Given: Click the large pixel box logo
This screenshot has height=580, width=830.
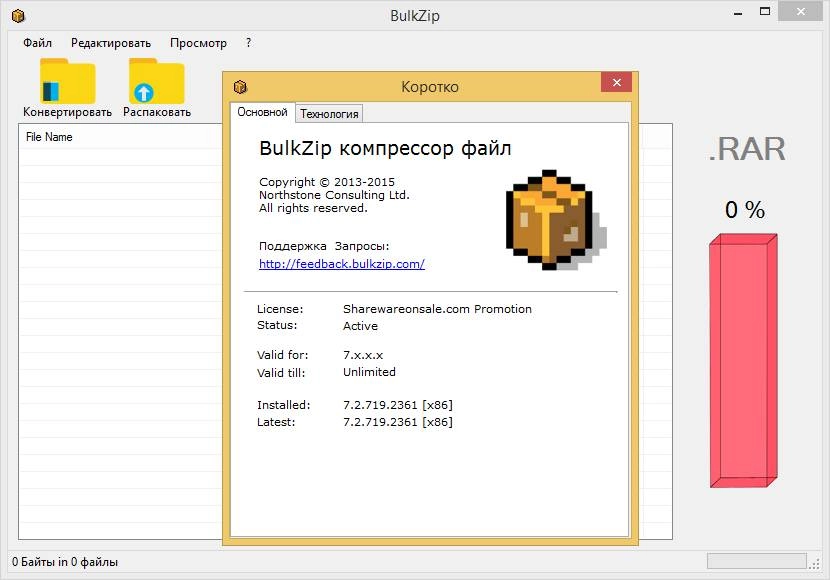Looking at the screenshot, I should click(x=556, y=220).
